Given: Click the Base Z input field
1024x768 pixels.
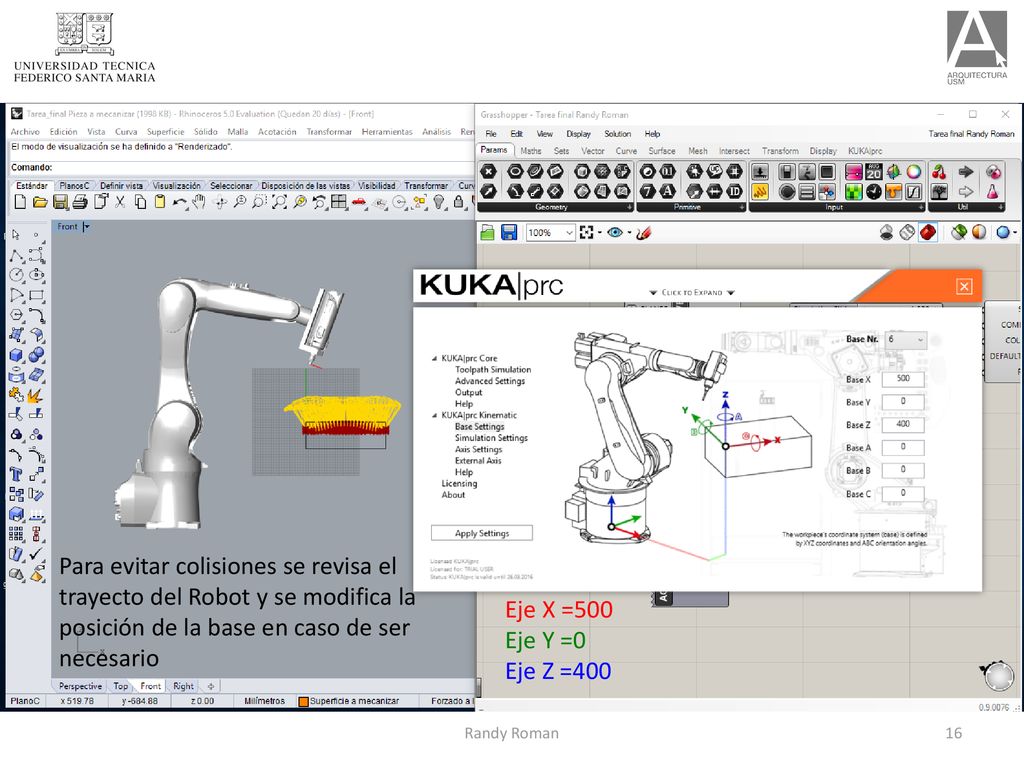Looking at the screenshot, I should 903,424.
